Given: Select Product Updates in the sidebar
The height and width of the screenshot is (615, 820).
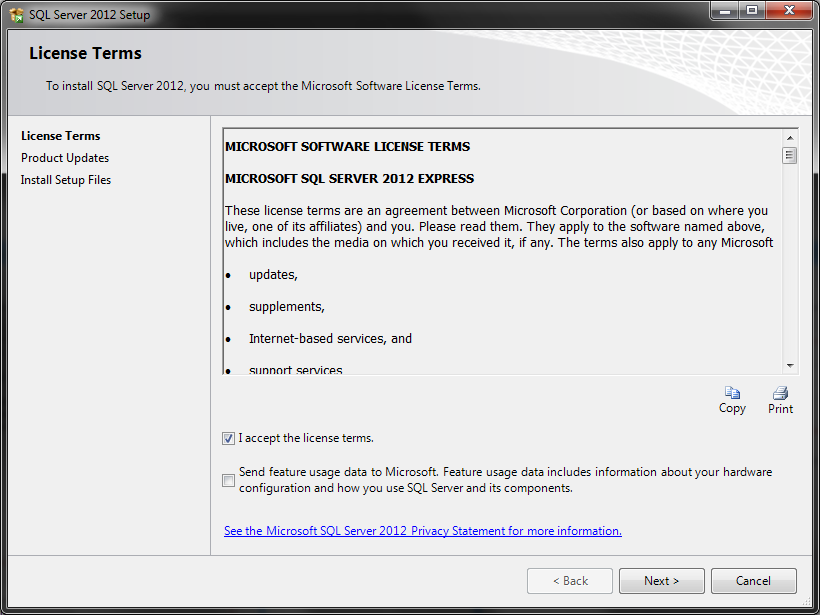Looking at the screenshot, I should click(65, 157).
